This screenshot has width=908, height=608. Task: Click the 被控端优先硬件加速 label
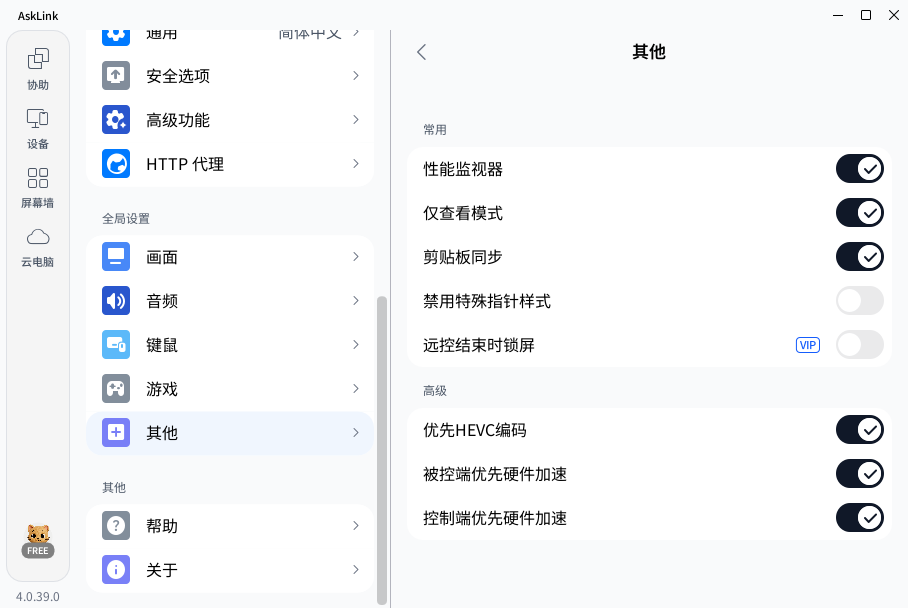click(495, 474)
